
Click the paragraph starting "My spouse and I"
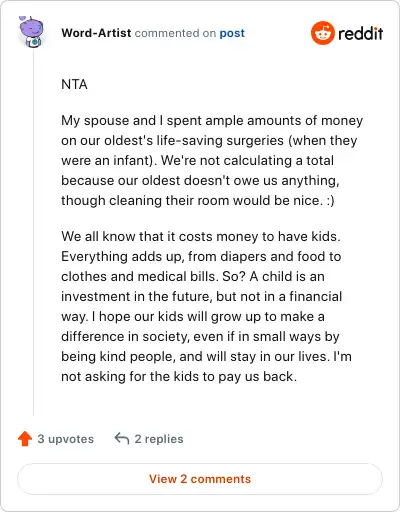pos(212,160)
